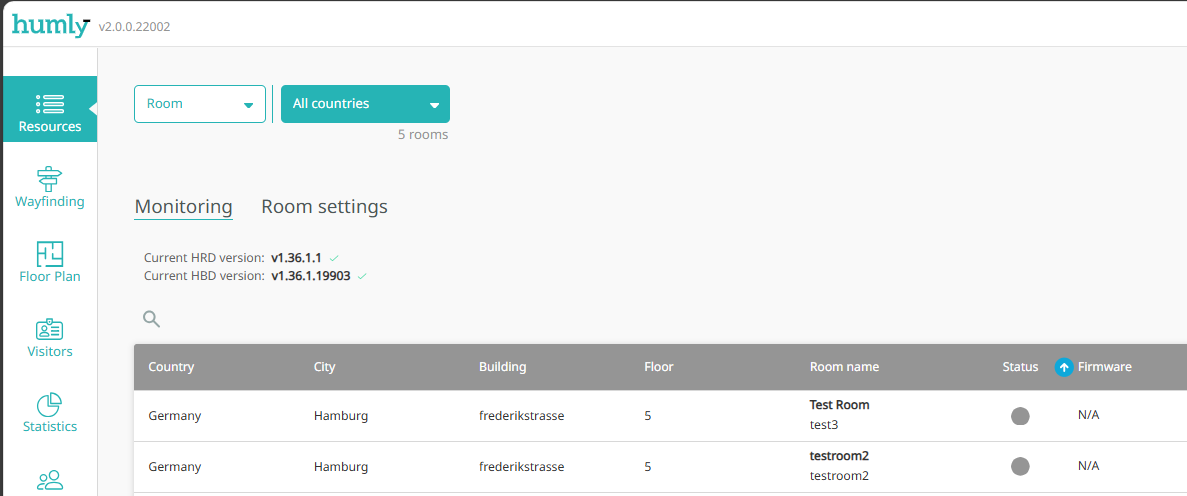Go to Floor Plan section

[49, 254]
